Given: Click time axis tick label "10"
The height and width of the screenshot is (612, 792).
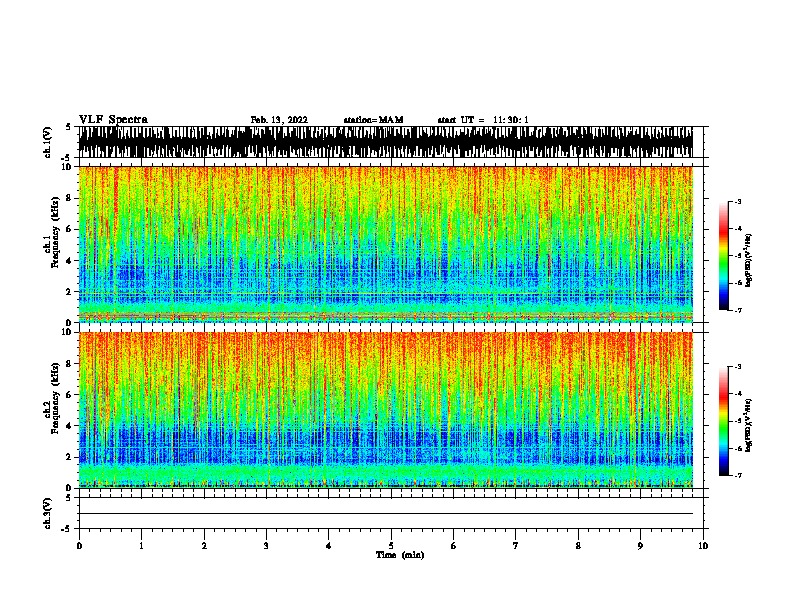Looking at the screenshot, I should click(703, 546).
